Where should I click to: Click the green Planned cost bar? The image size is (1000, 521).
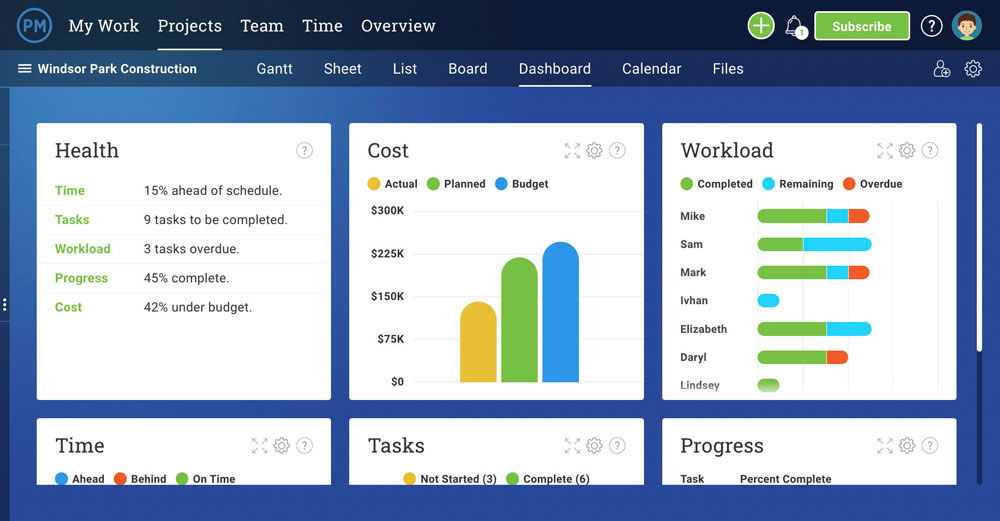pos(519,320)
